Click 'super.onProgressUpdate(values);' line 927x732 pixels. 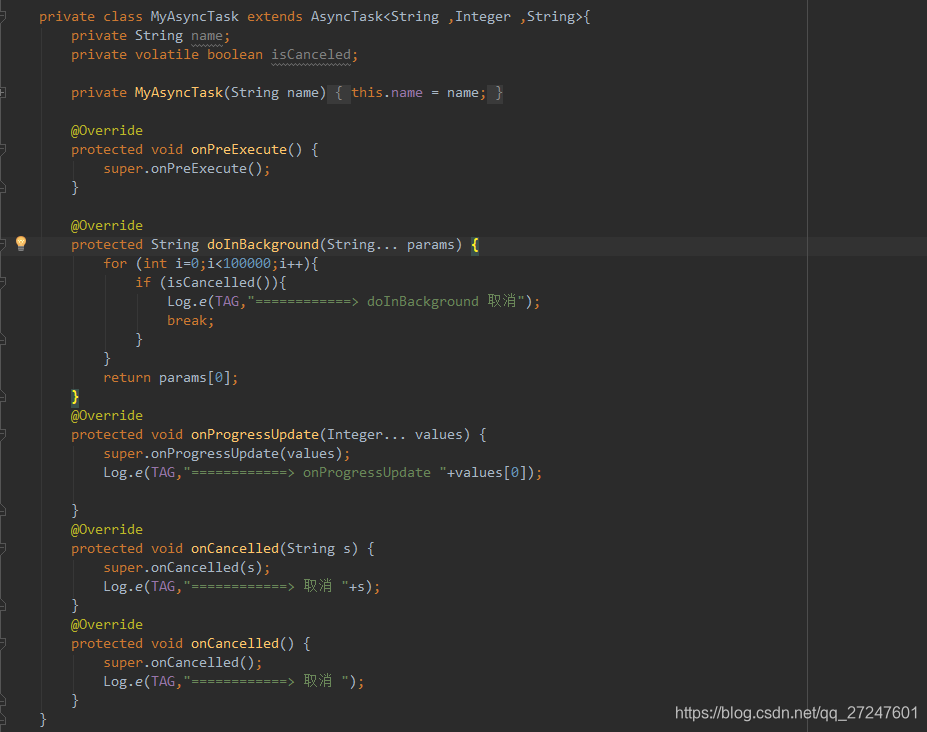pos(227,454)
